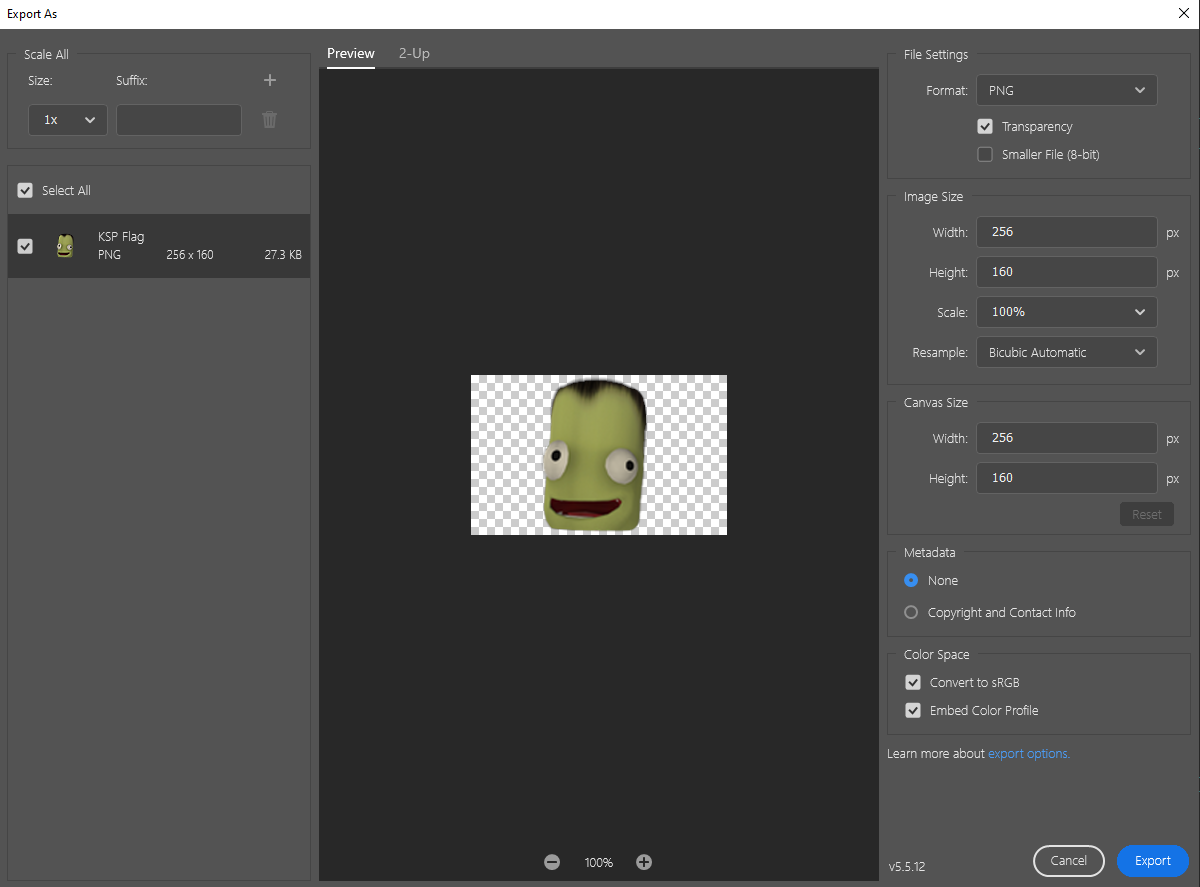Click the v5.5.12 version text
Image resolution: width=1200 pixels, height=887 pixels.
(908, 866)
